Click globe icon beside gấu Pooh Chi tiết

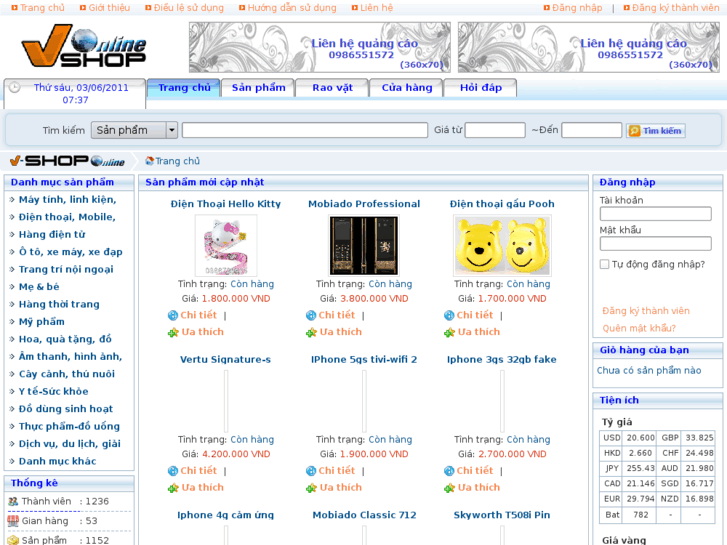pos(449,315)
